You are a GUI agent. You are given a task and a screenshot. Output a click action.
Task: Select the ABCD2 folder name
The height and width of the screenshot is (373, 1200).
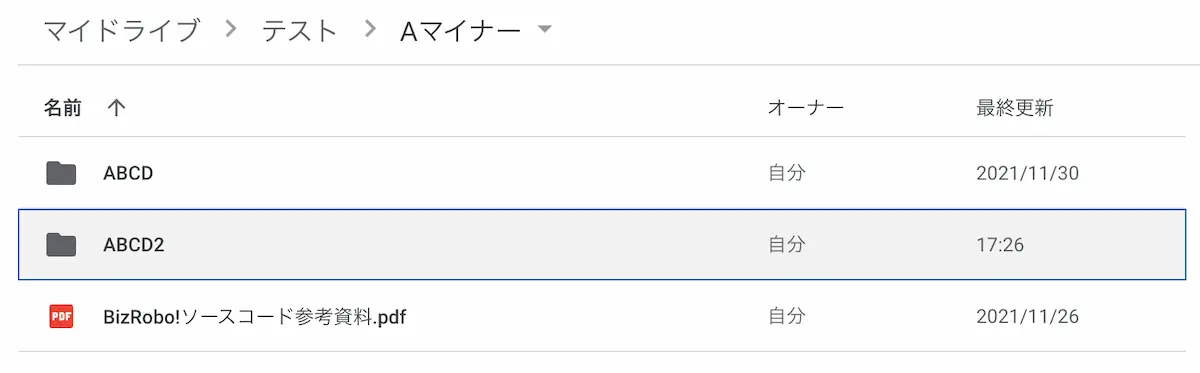(x=133, y=244)
